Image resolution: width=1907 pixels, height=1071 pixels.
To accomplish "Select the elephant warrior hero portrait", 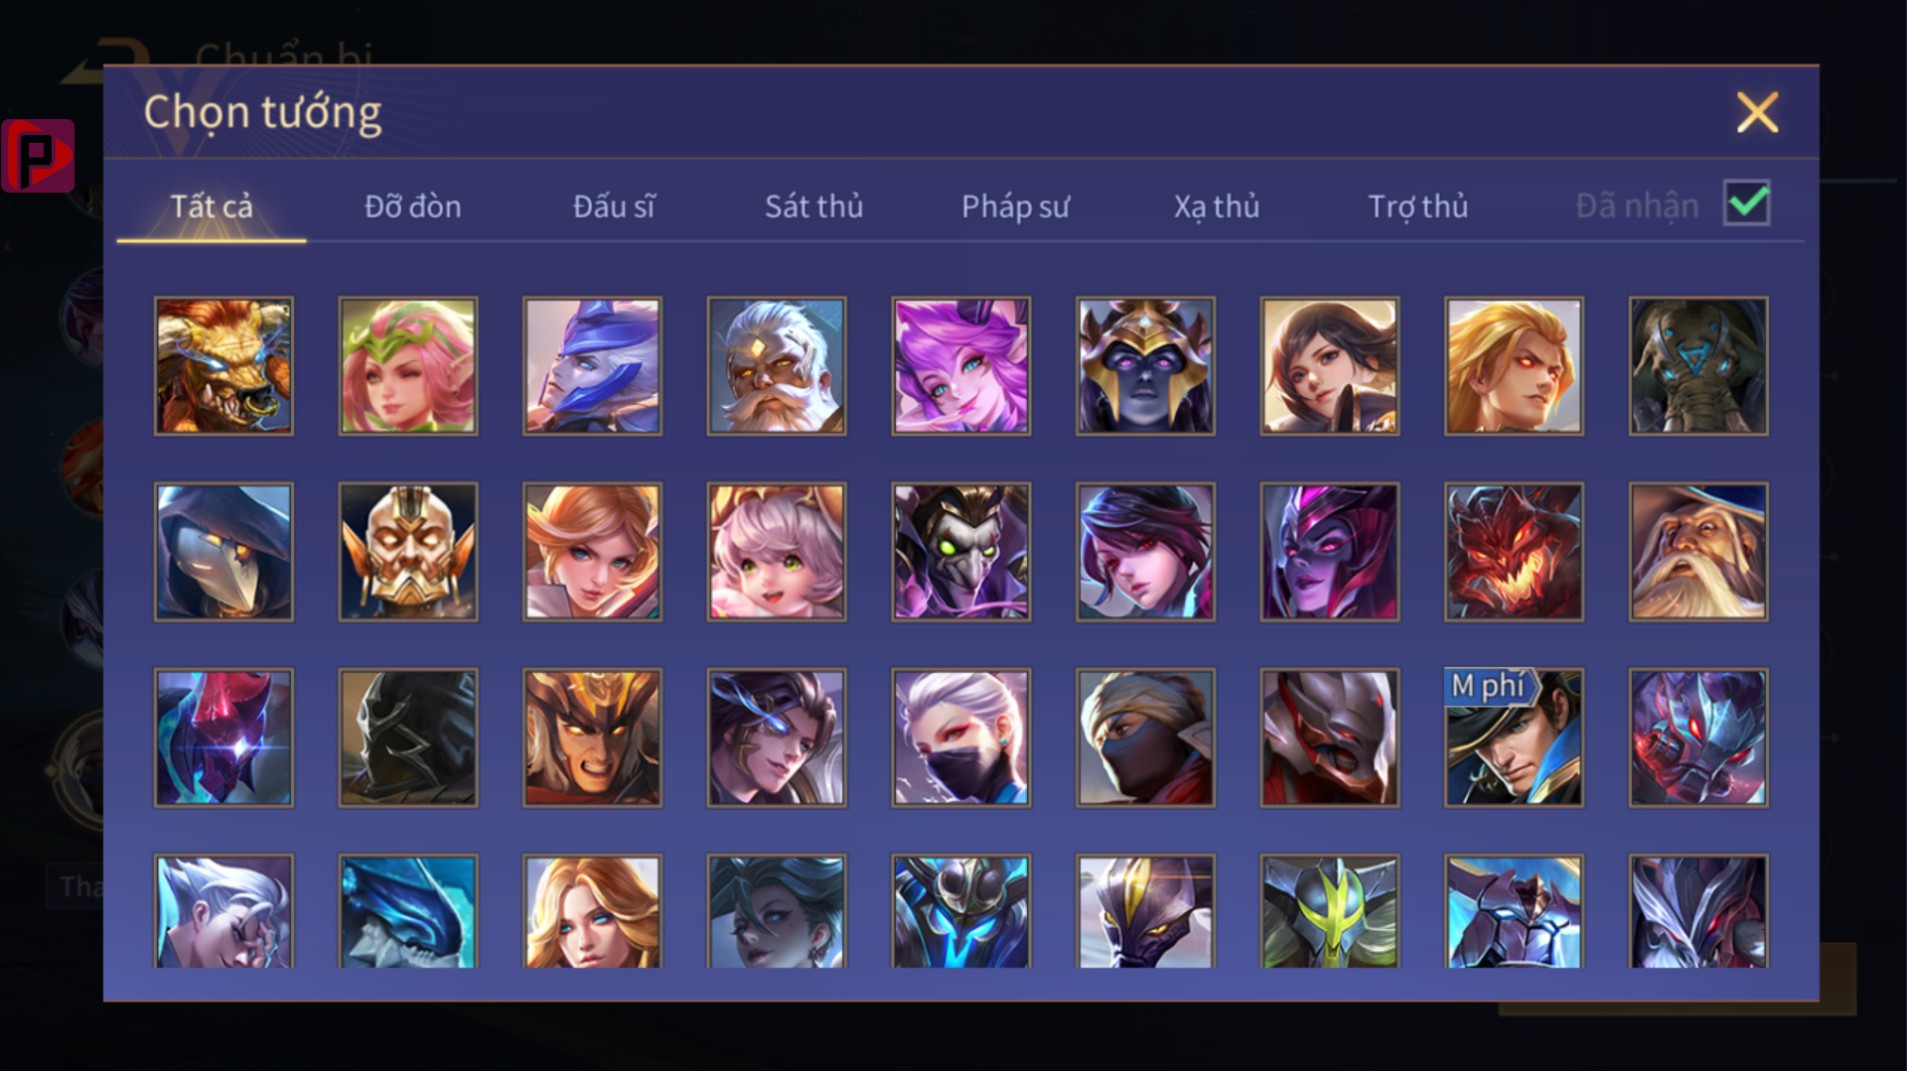I will click(1698, 366).
